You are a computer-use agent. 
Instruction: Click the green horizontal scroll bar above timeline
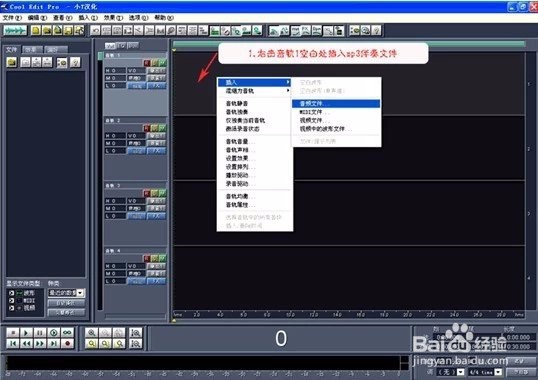click(x=349, y=44)
